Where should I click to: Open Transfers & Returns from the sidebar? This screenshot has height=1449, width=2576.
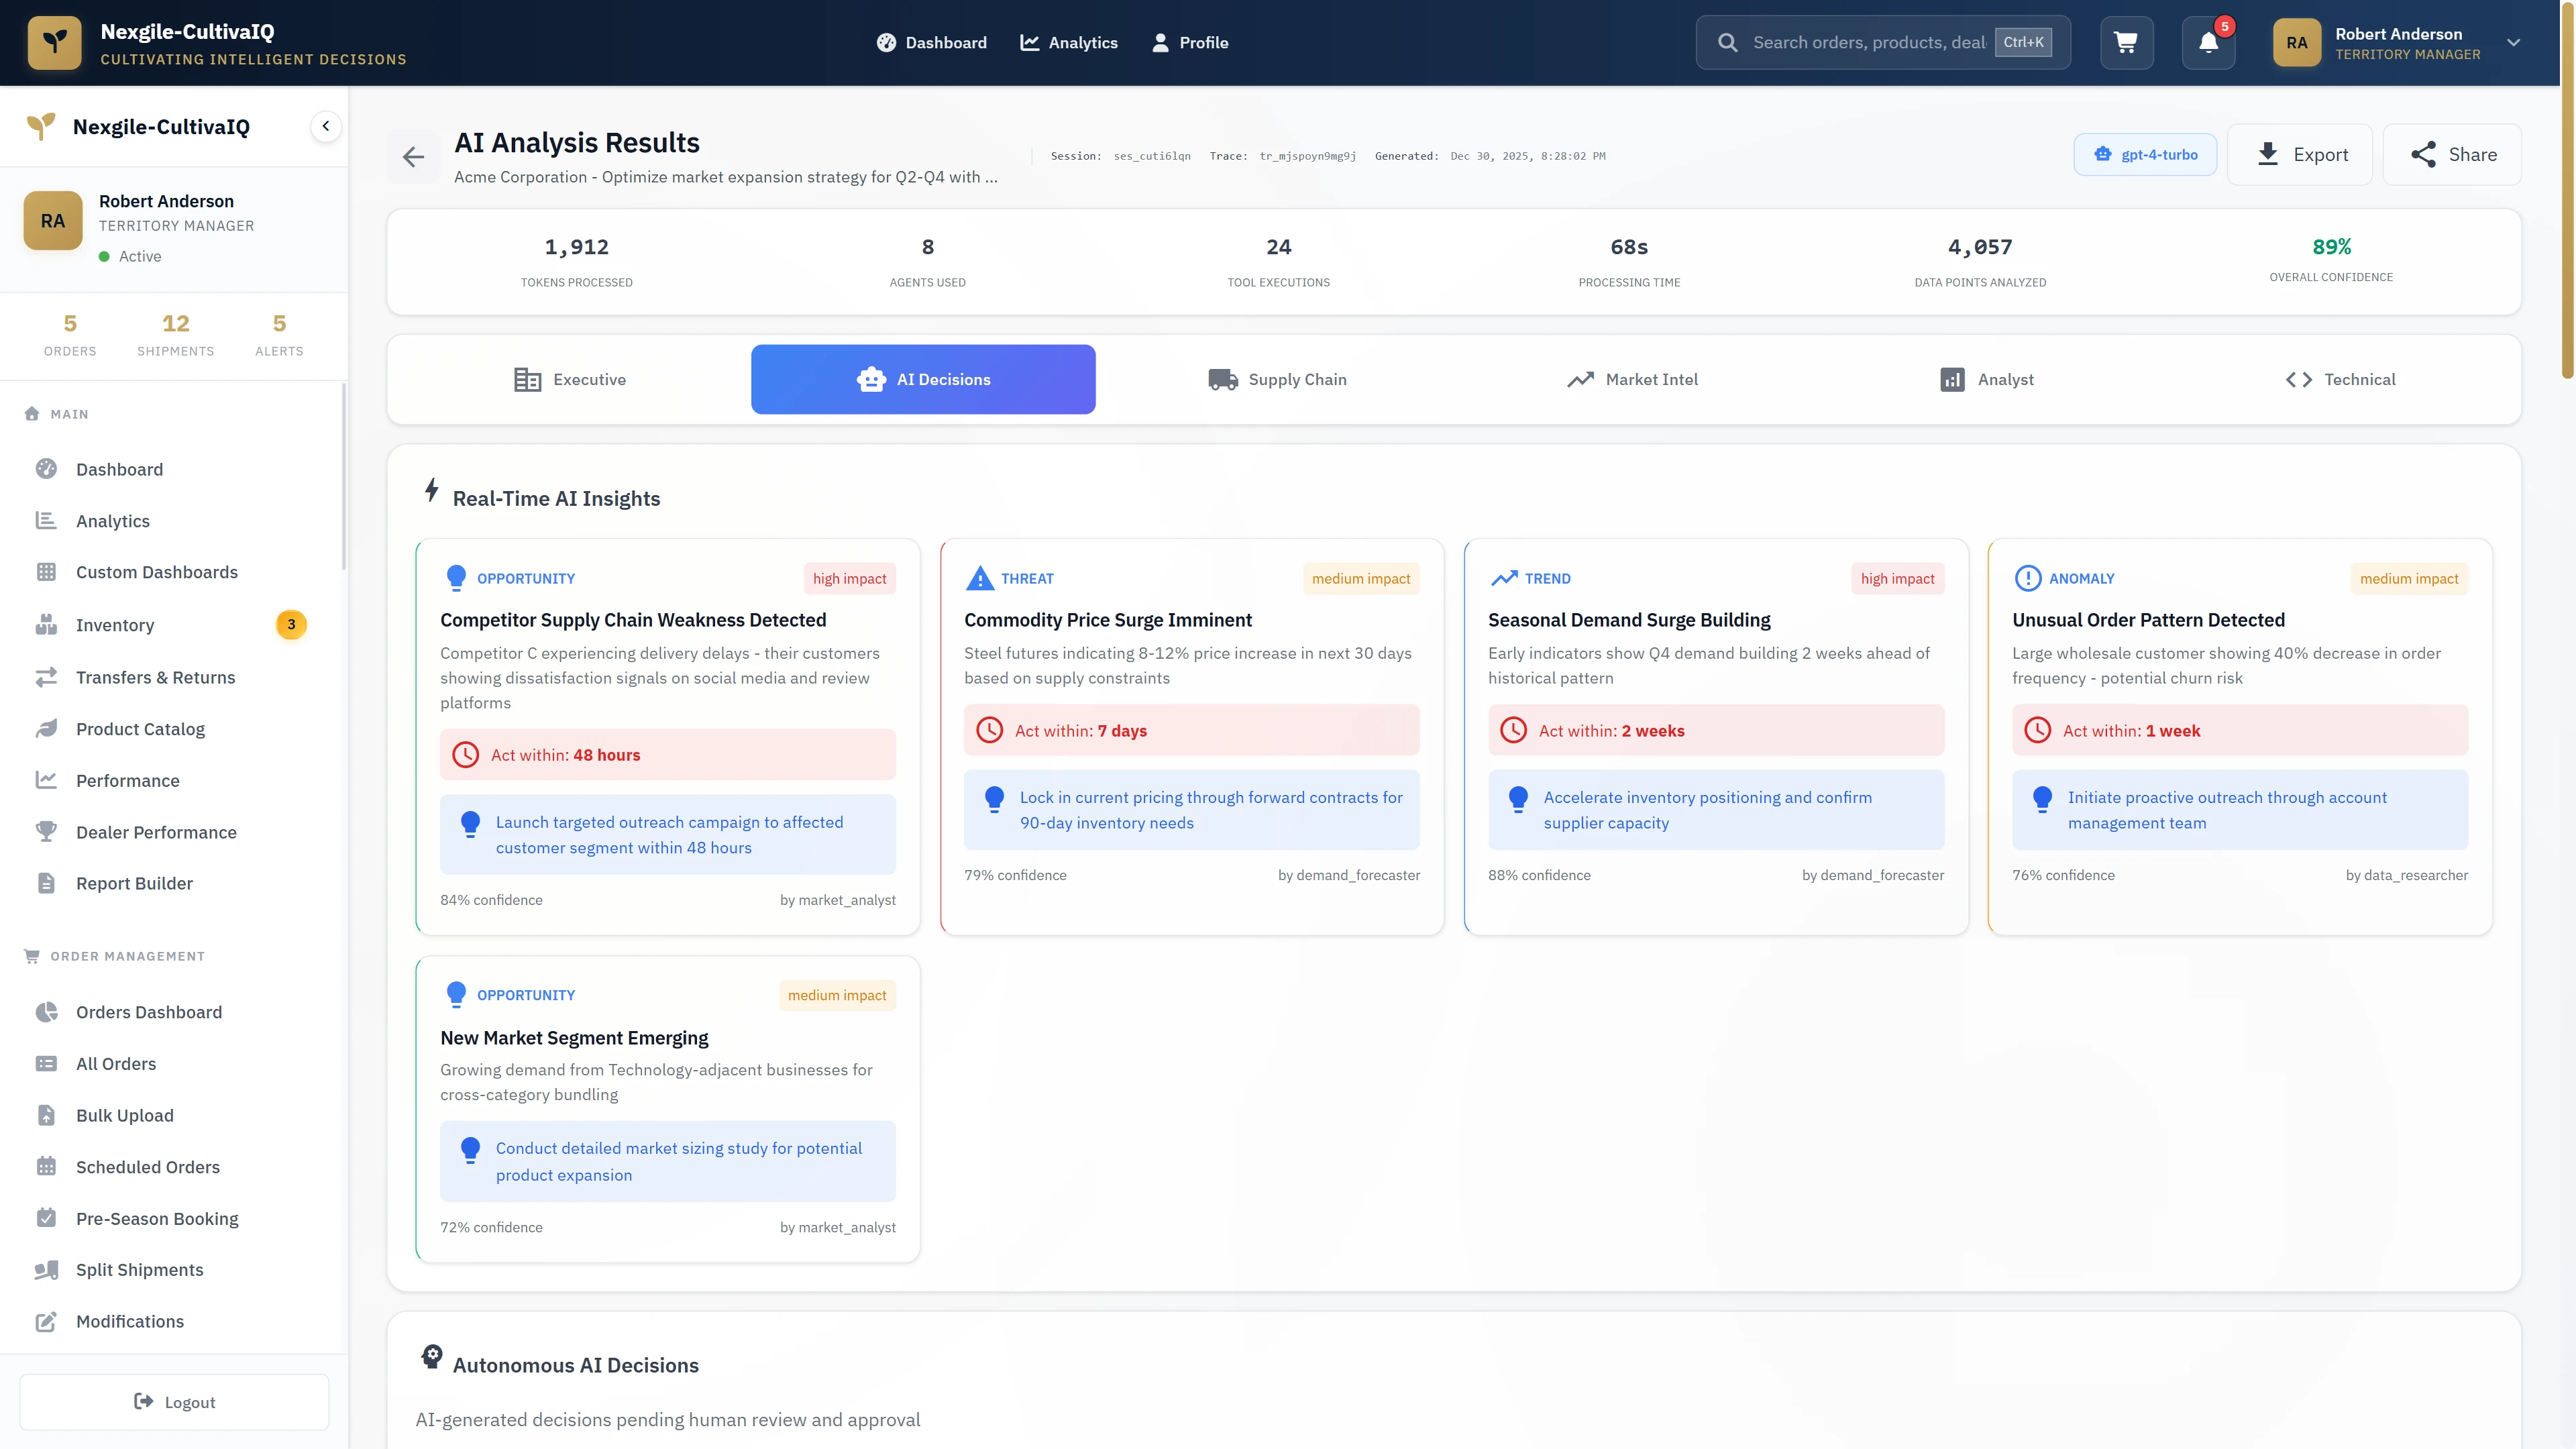click(x=156, y=677)
